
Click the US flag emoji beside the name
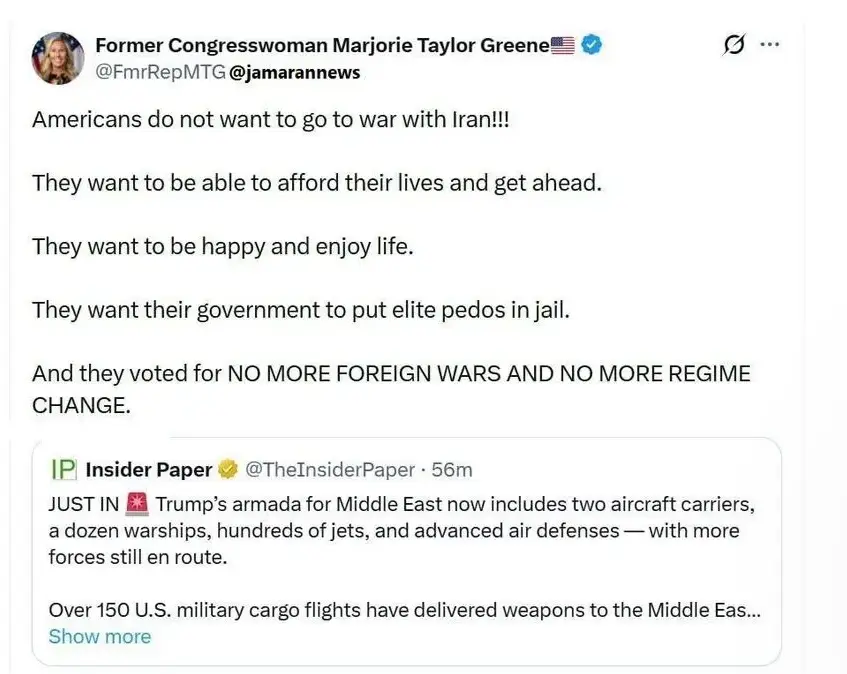(x=563, y=45)
